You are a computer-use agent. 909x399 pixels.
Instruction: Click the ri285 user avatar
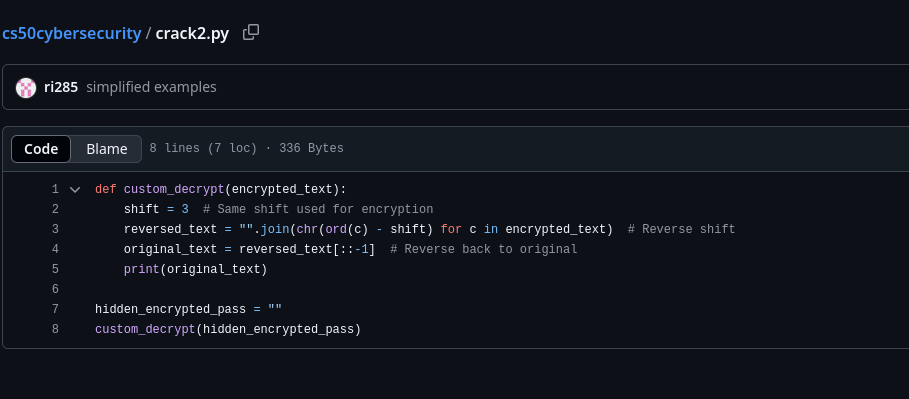[x=26, y=88]
